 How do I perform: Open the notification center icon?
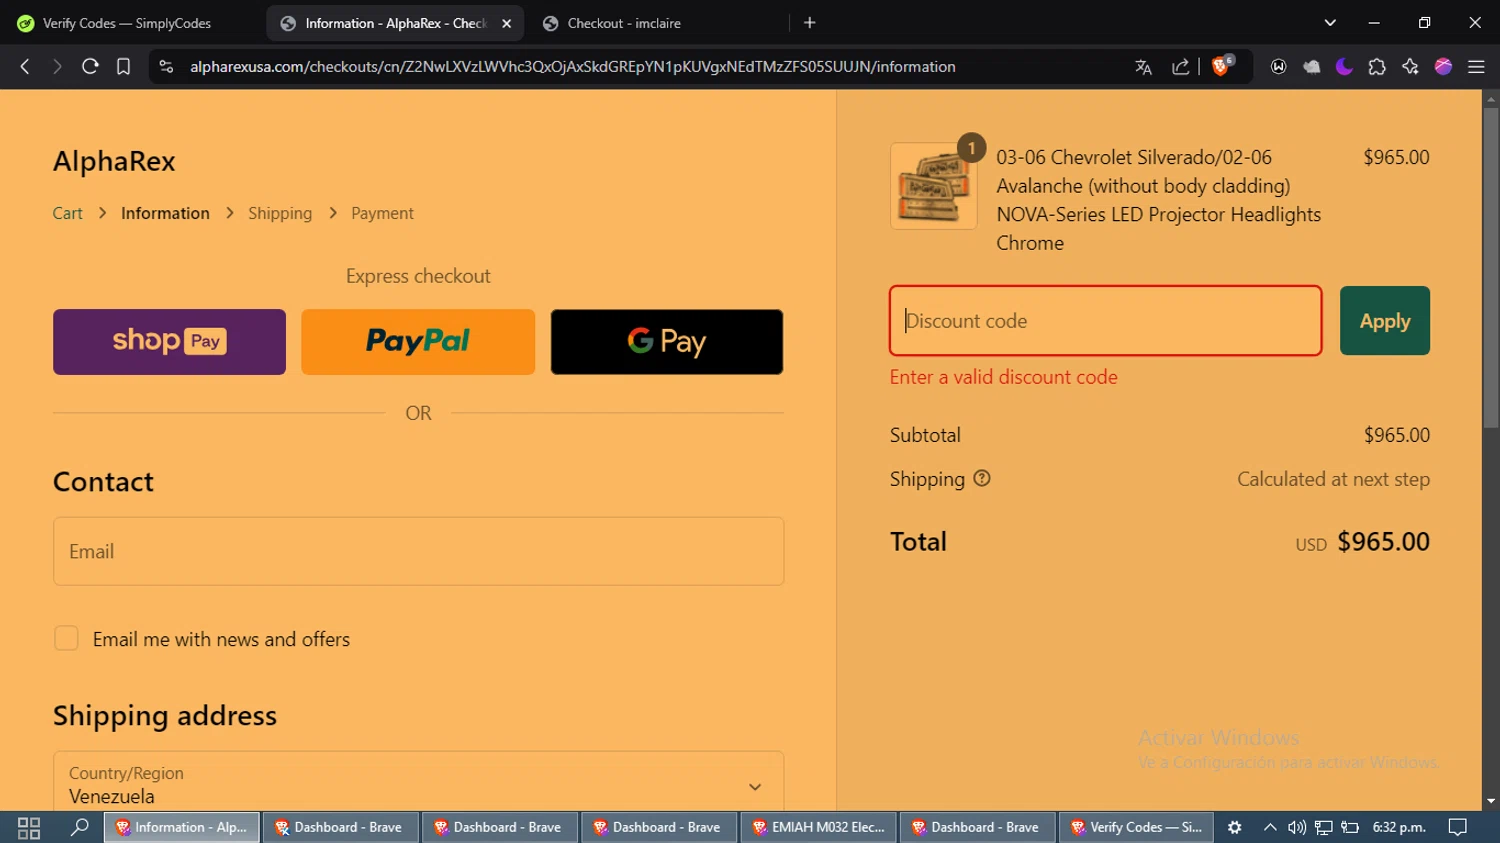1458,827
